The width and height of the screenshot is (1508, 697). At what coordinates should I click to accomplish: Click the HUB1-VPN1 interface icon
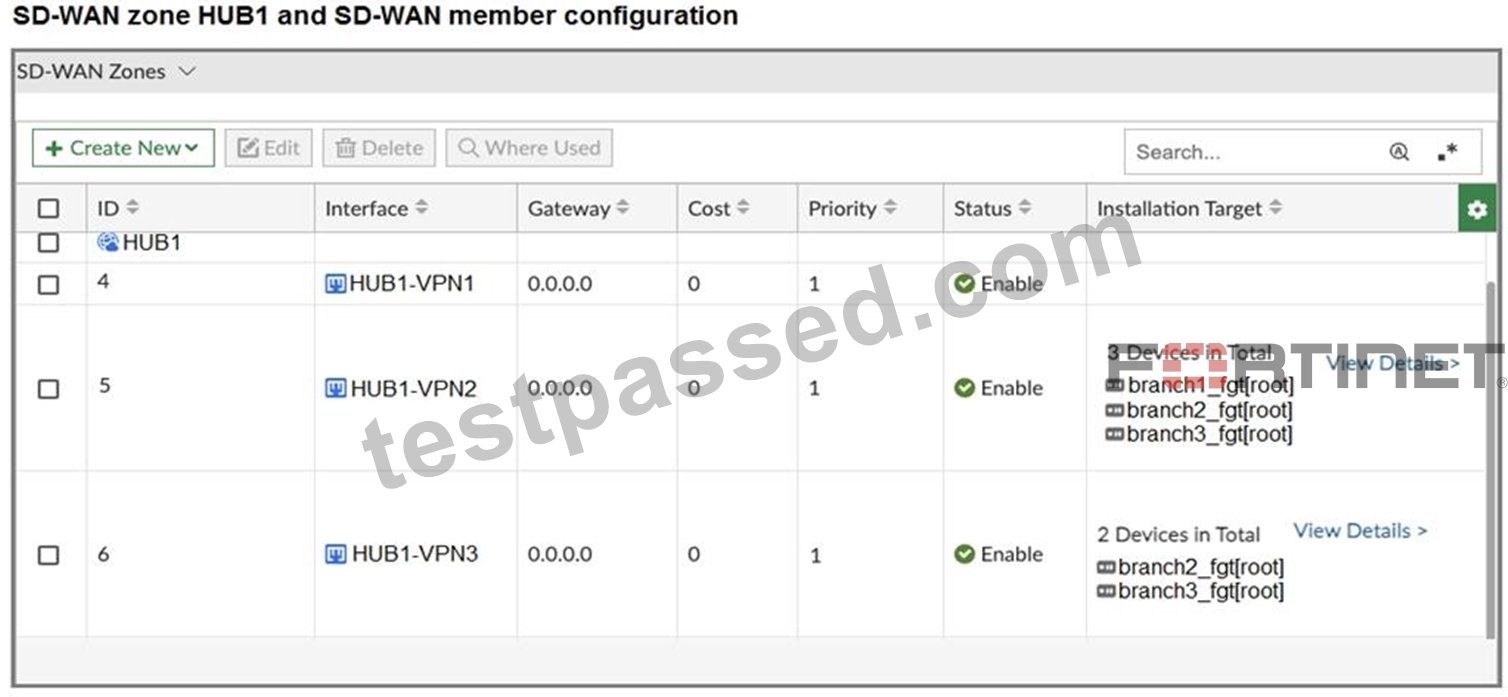336,285
